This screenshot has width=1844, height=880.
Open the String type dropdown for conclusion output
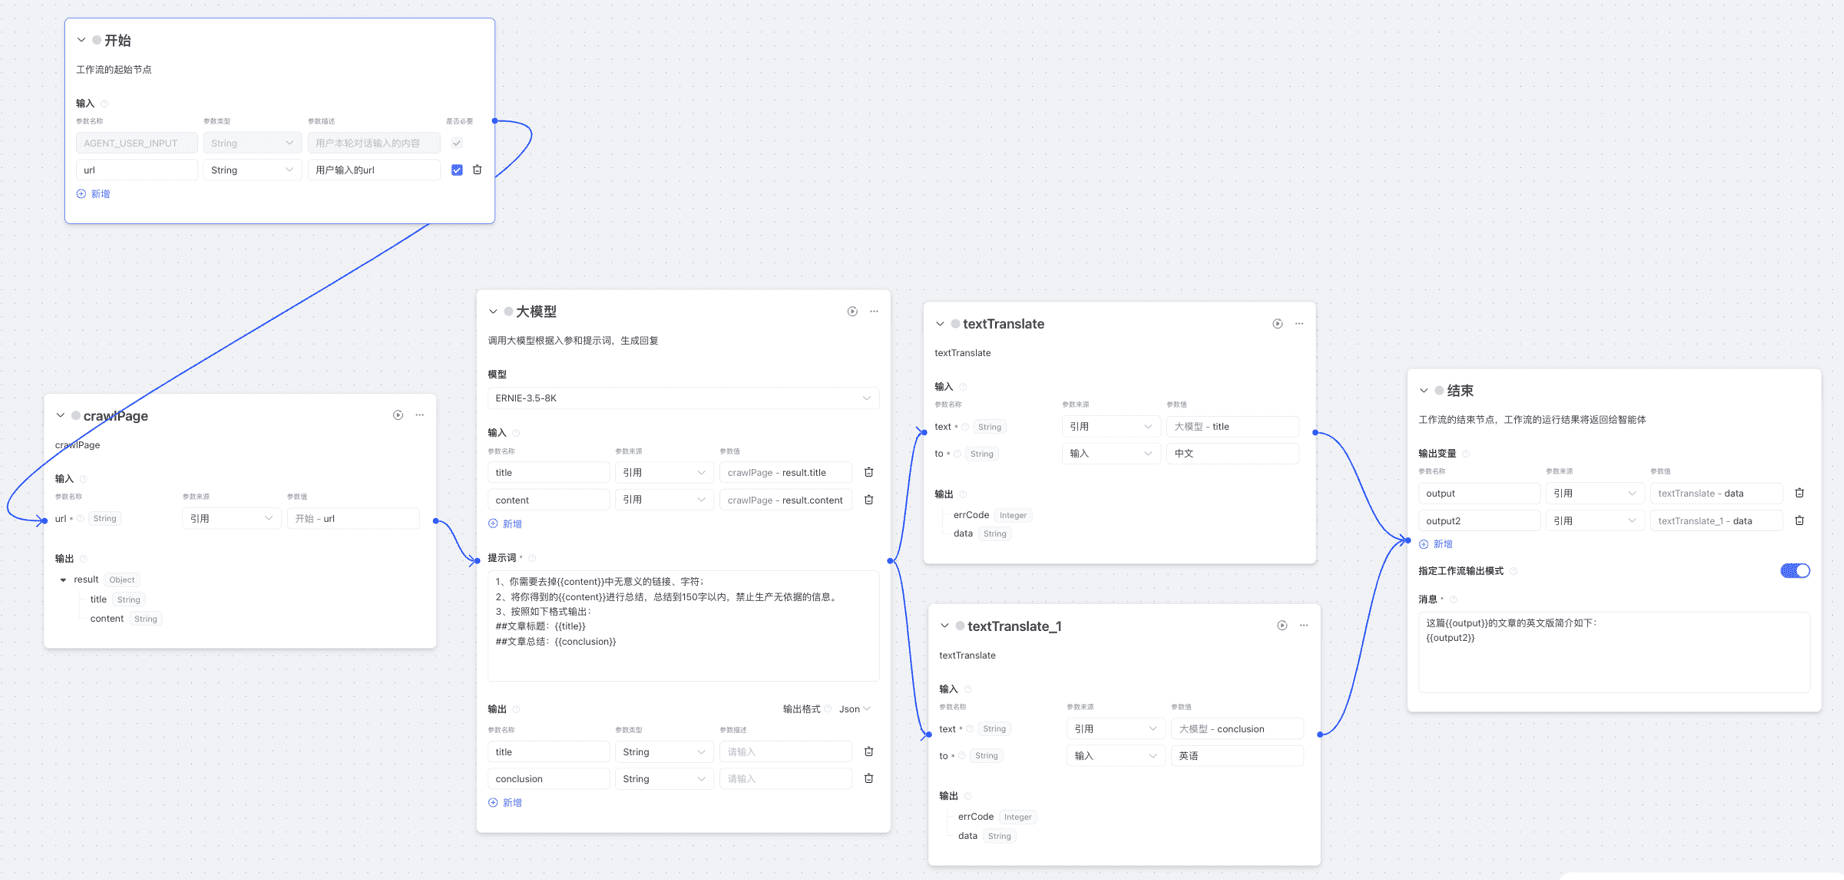click(x=664, y=779)
